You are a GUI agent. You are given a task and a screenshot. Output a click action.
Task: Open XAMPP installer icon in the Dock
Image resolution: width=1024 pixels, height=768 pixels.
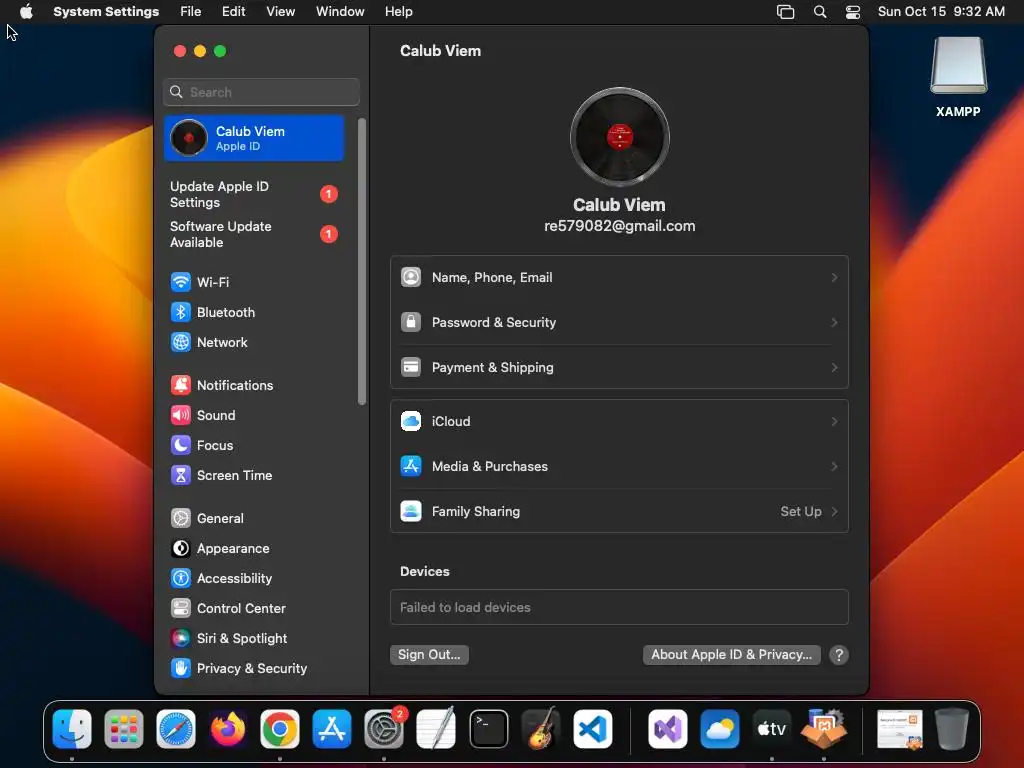(824, 729)
